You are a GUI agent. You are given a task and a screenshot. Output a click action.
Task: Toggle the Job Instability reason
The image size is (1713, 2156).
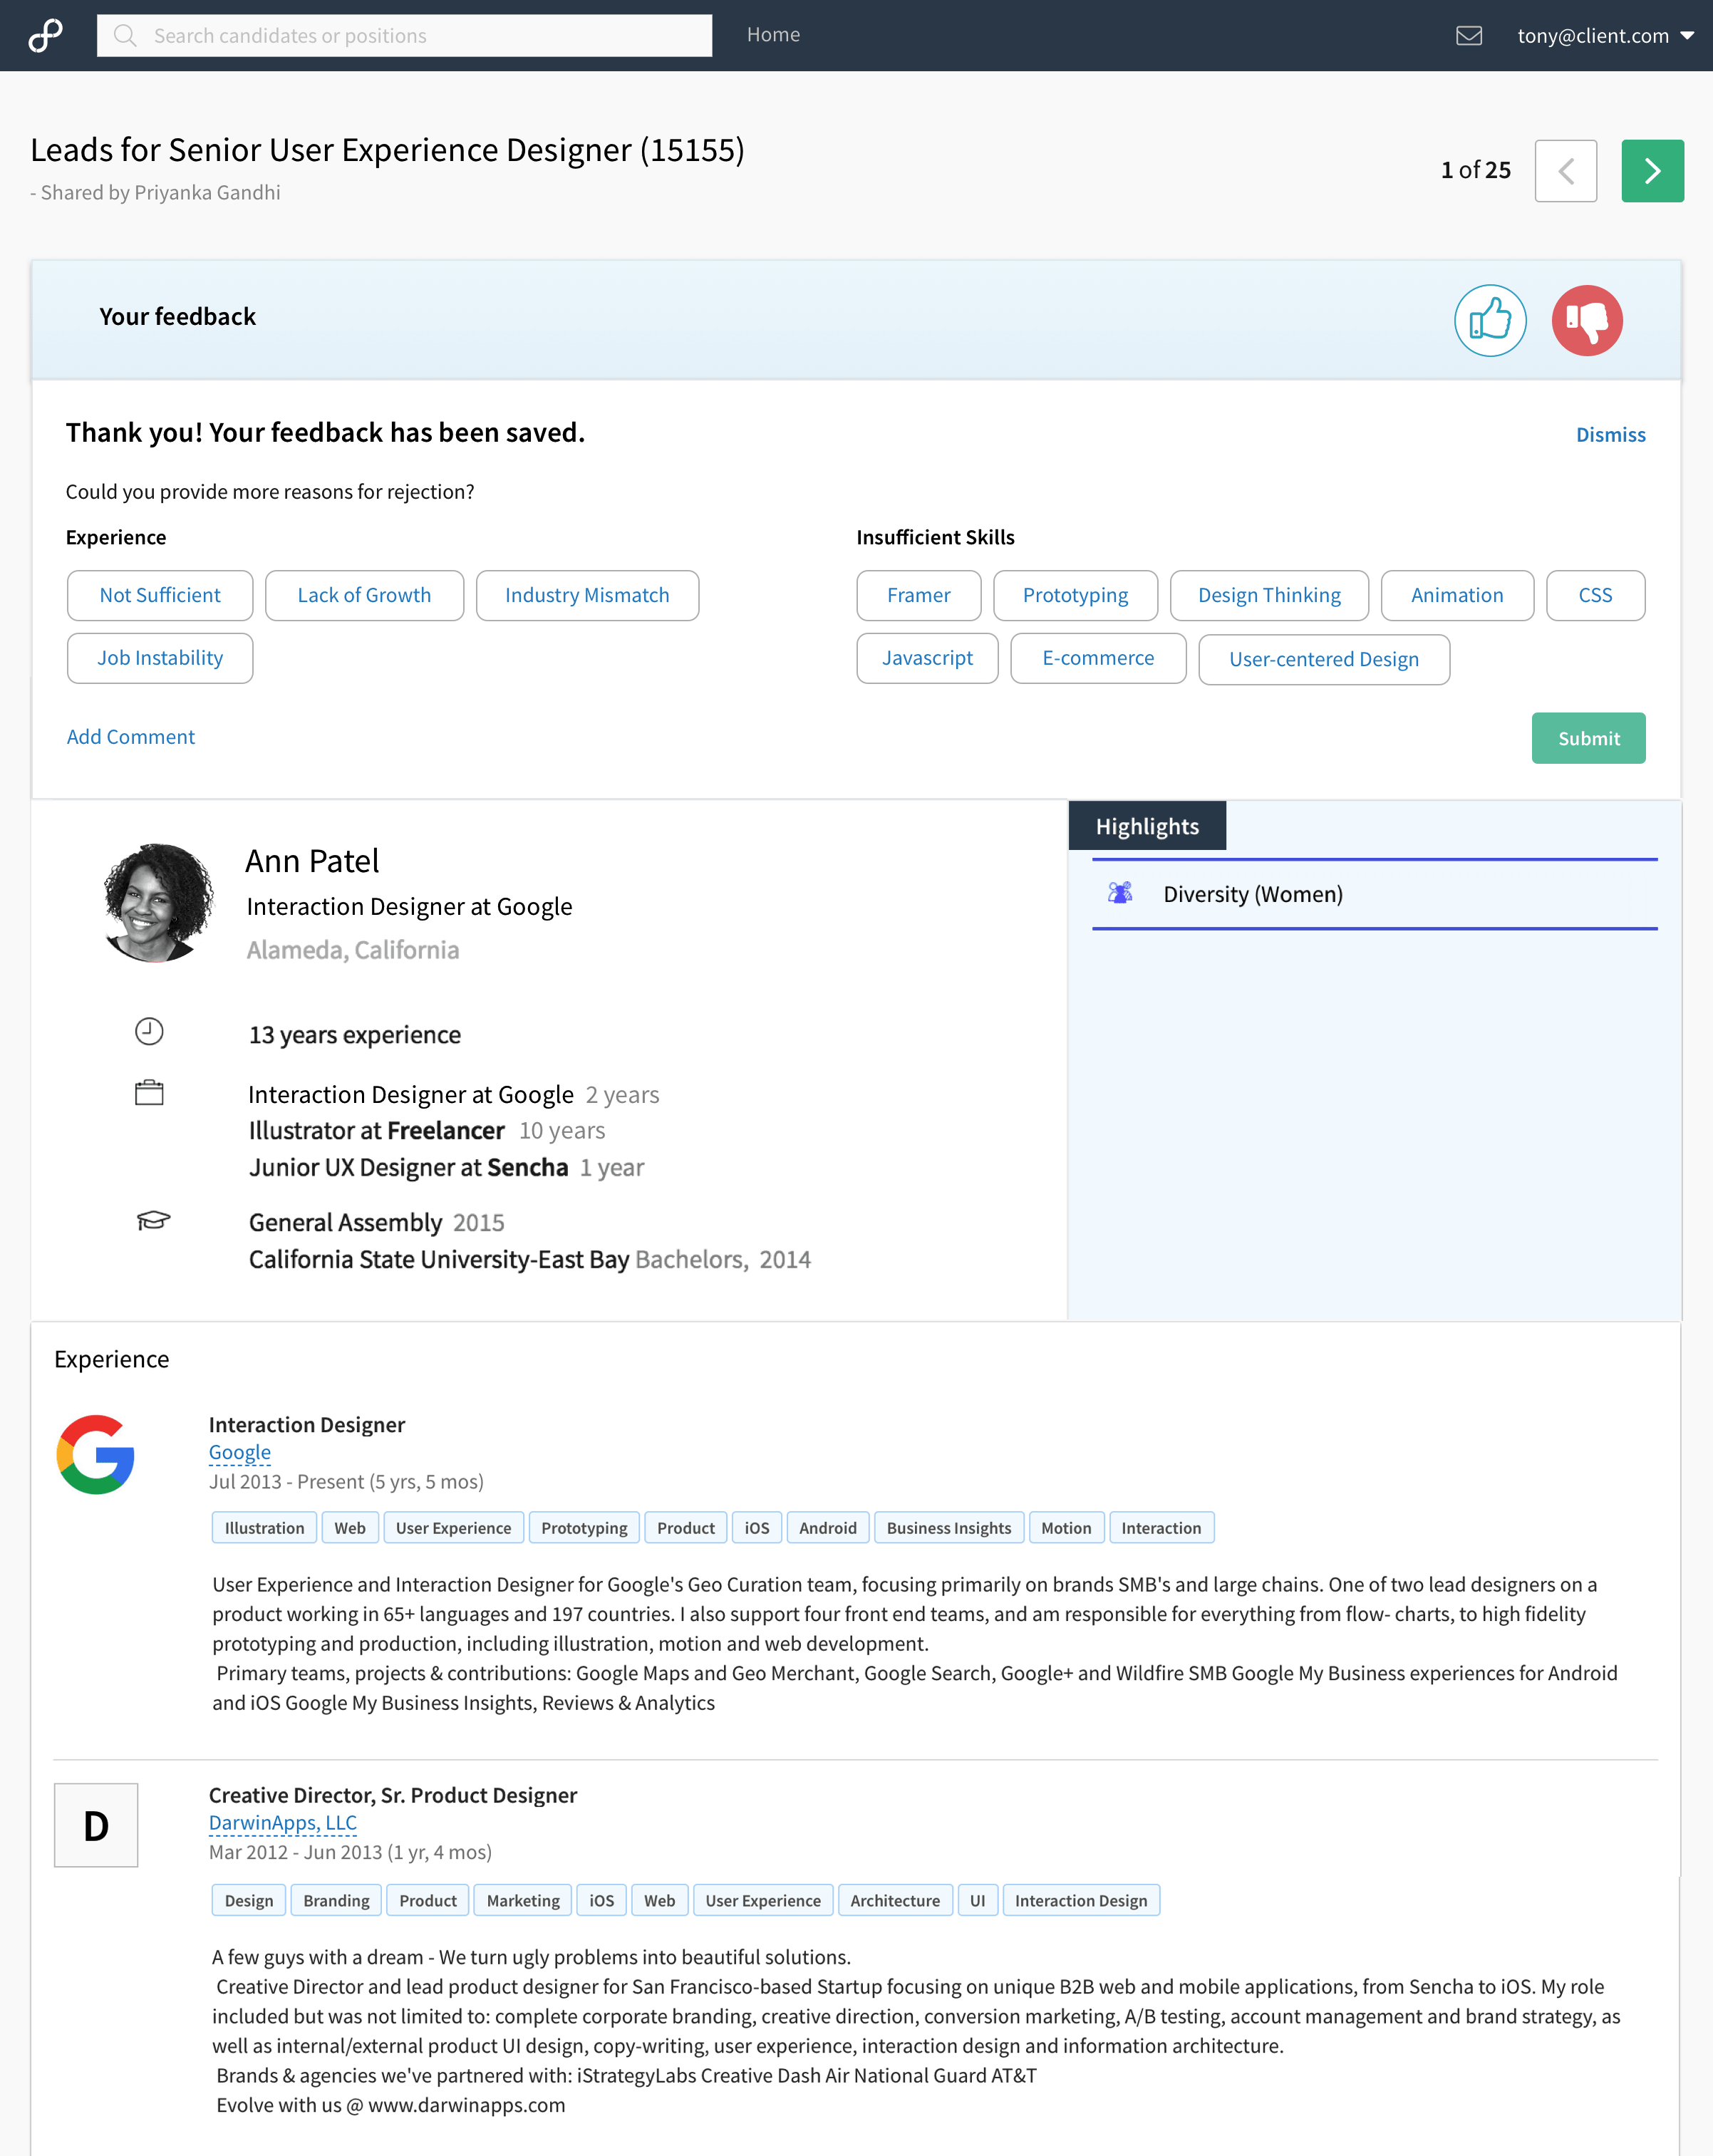point(160,658)
